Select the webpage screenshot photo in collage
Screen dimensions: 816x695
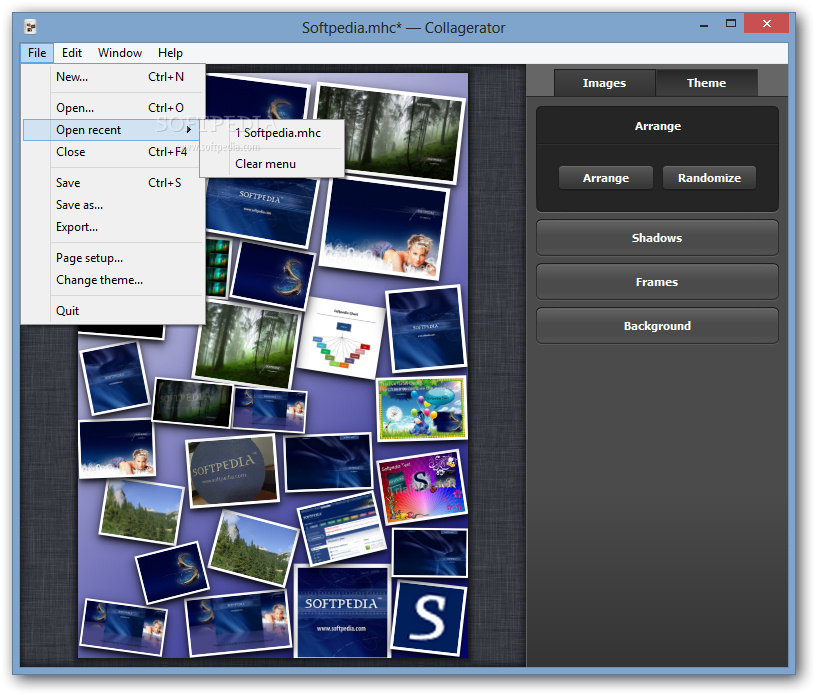coord(342,529)
